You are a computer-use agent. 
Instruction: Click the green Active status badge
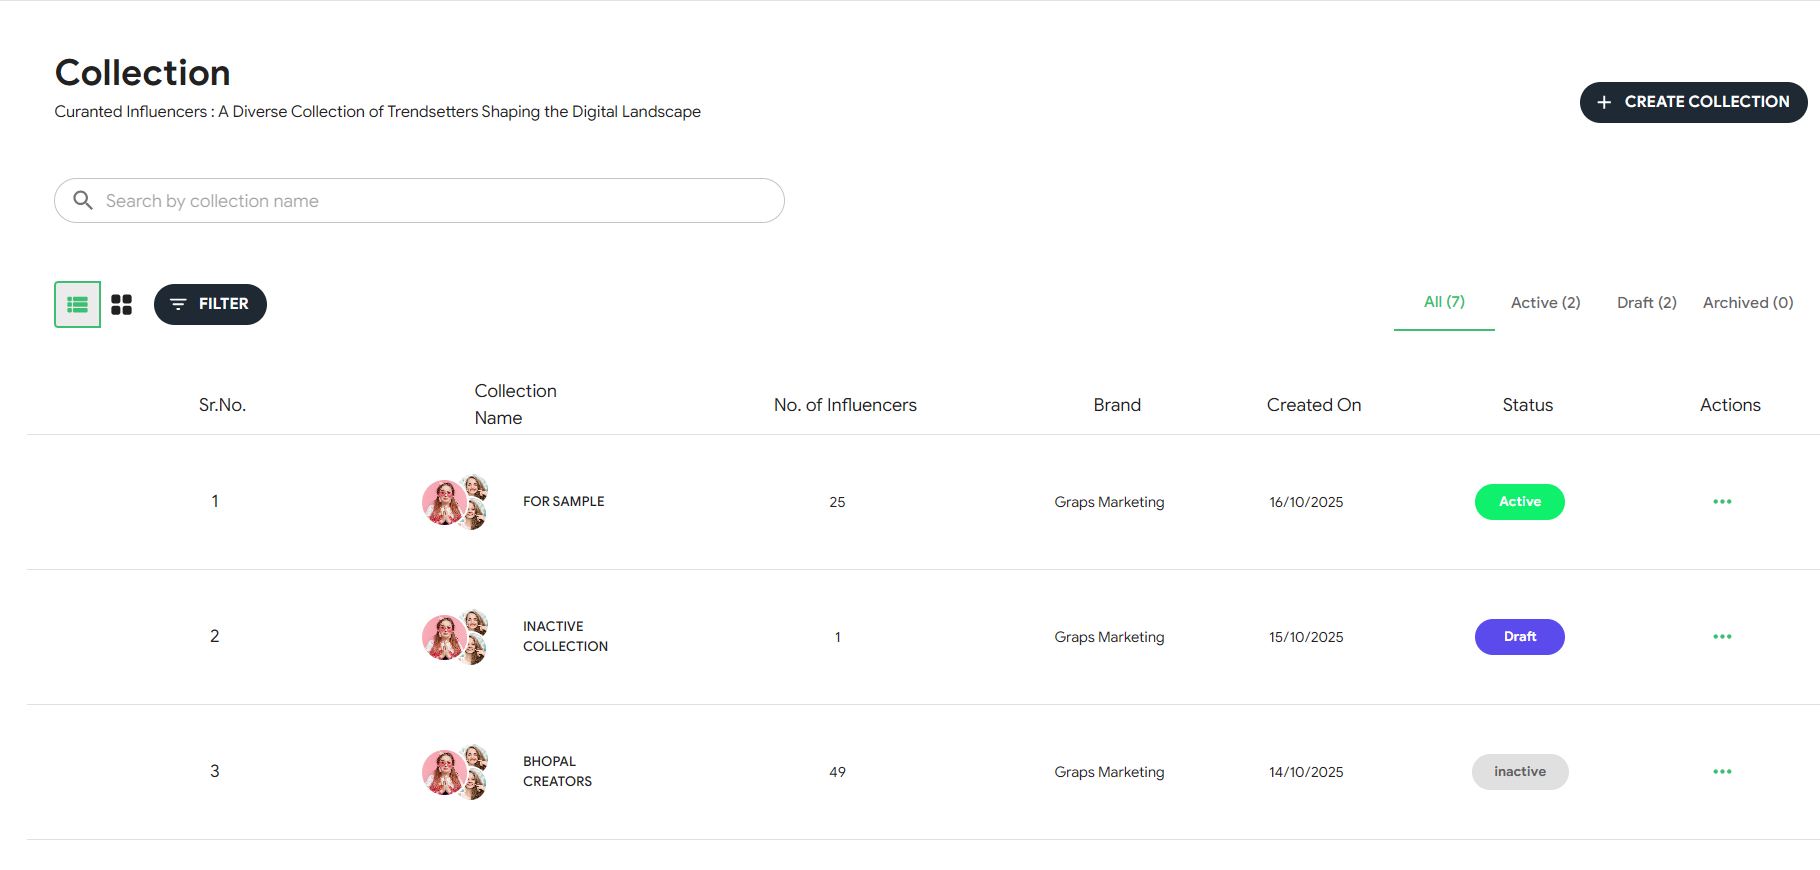1519,502
